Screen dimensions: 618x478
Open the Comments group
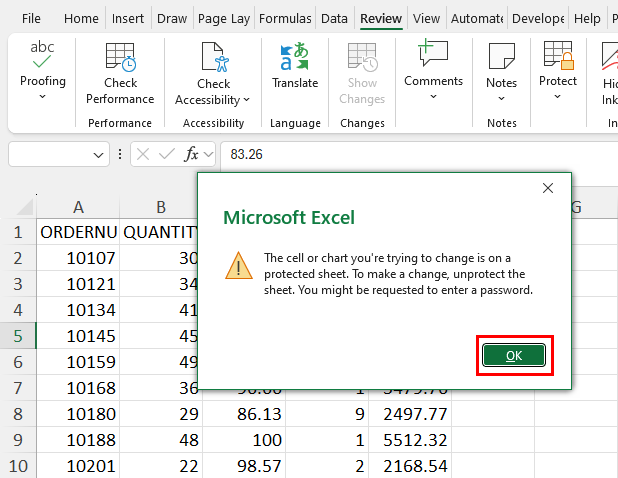pos(433,70)
